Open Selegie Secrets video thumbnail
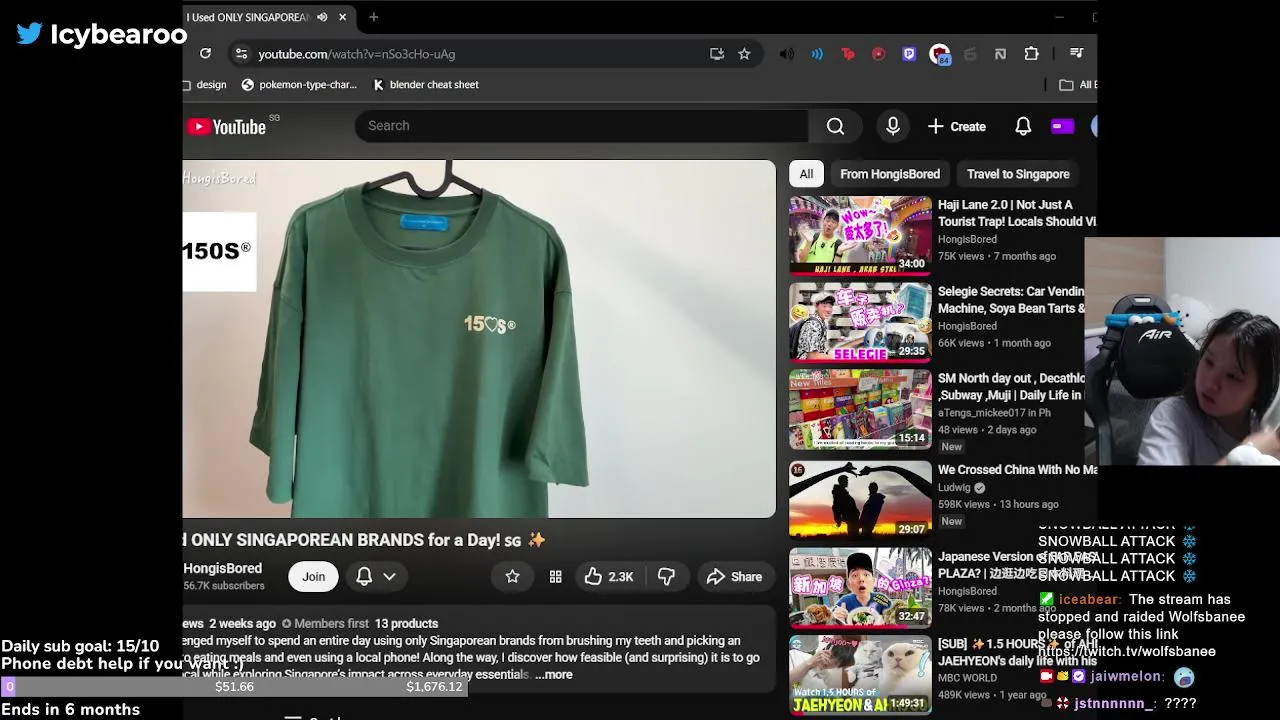This screenshot has width=1280, height=720. click(860, 322)
